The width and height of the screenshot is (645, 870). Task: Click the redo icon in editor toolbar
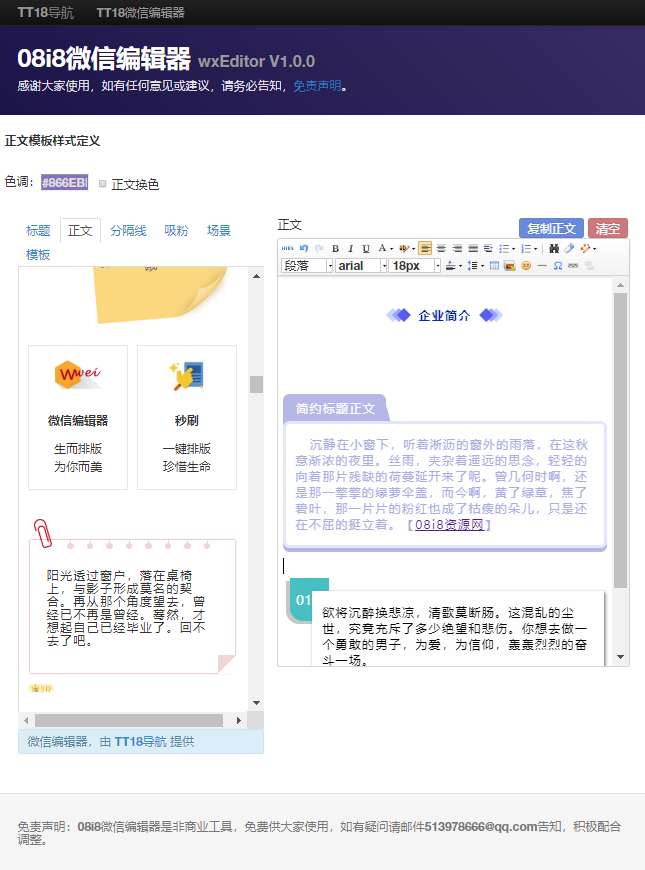(319, 249)
